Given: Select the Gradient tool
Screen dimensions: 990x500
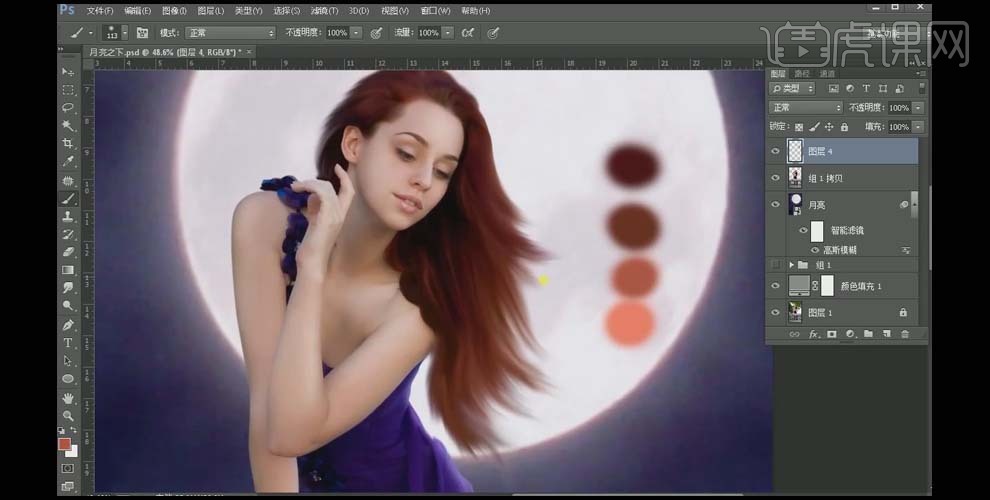Looking at the screenshot, I should (68, 270).
